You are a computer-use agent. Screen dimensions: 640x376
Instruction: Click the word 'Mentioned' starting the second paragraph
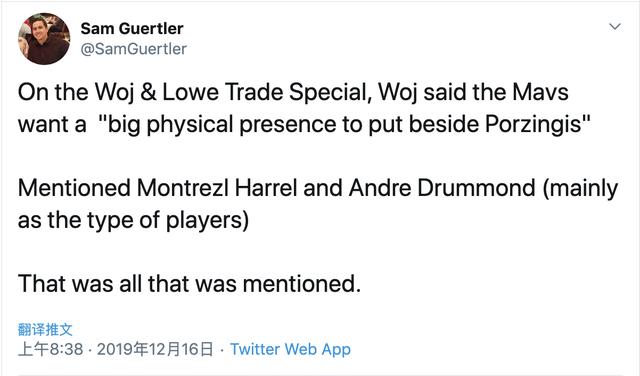pyautogui.click(x=74, y=188)
